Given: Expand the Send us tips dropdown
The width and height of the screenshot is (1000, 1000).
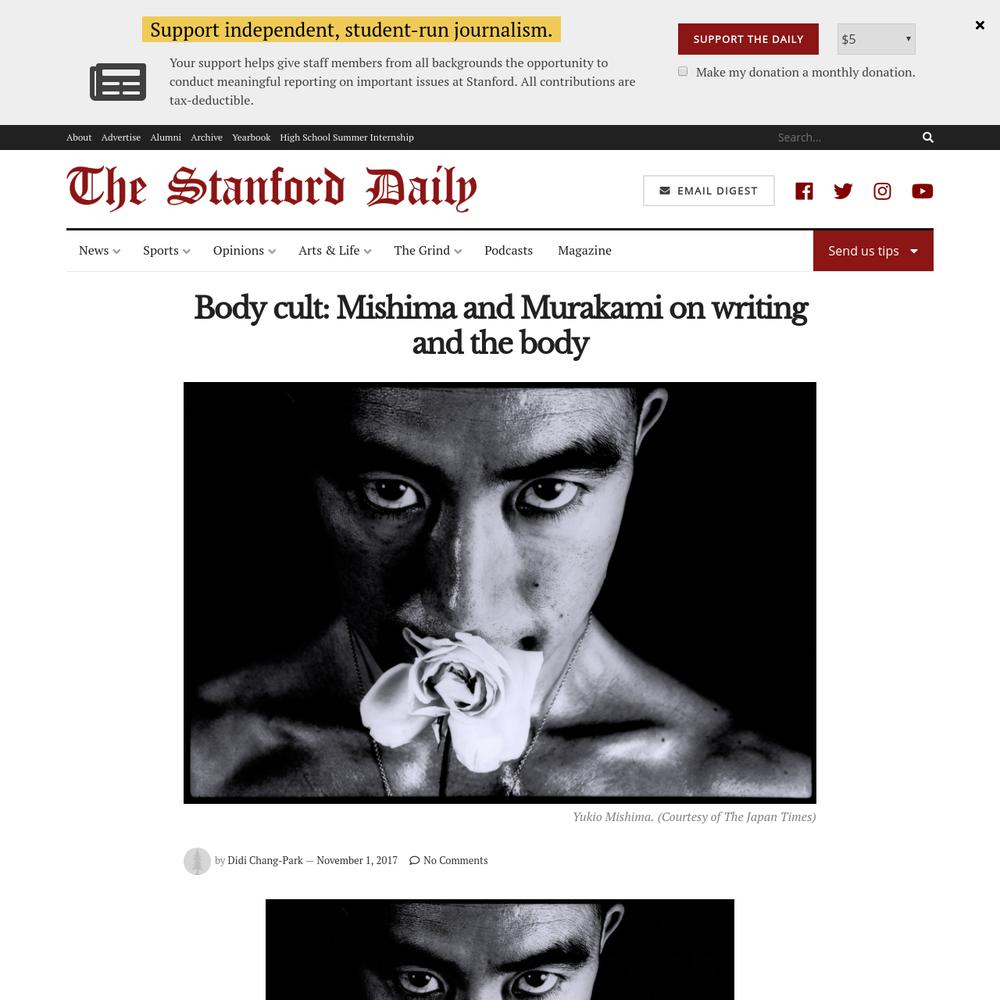Looking at the screenshot, I should tap(872, 251).
